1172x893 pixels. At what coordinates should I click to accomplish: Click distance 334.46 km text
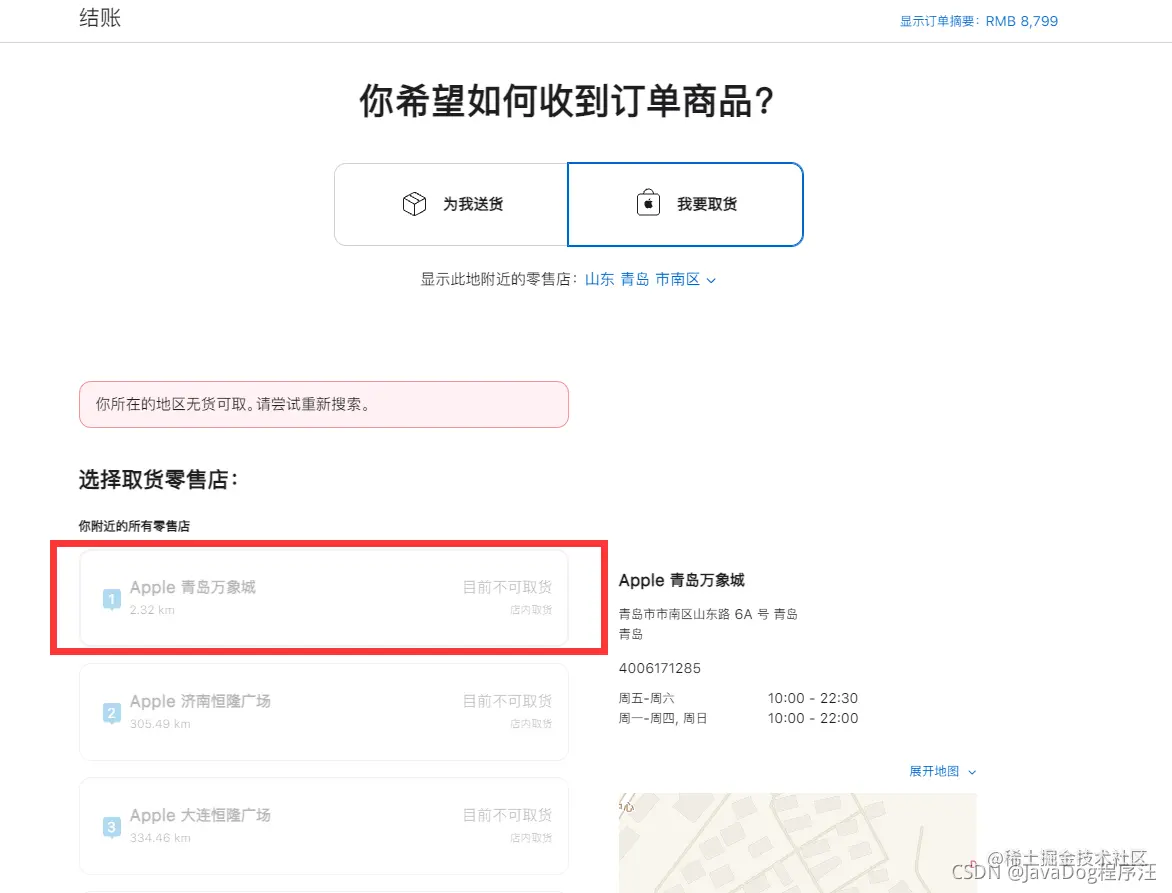160,838
